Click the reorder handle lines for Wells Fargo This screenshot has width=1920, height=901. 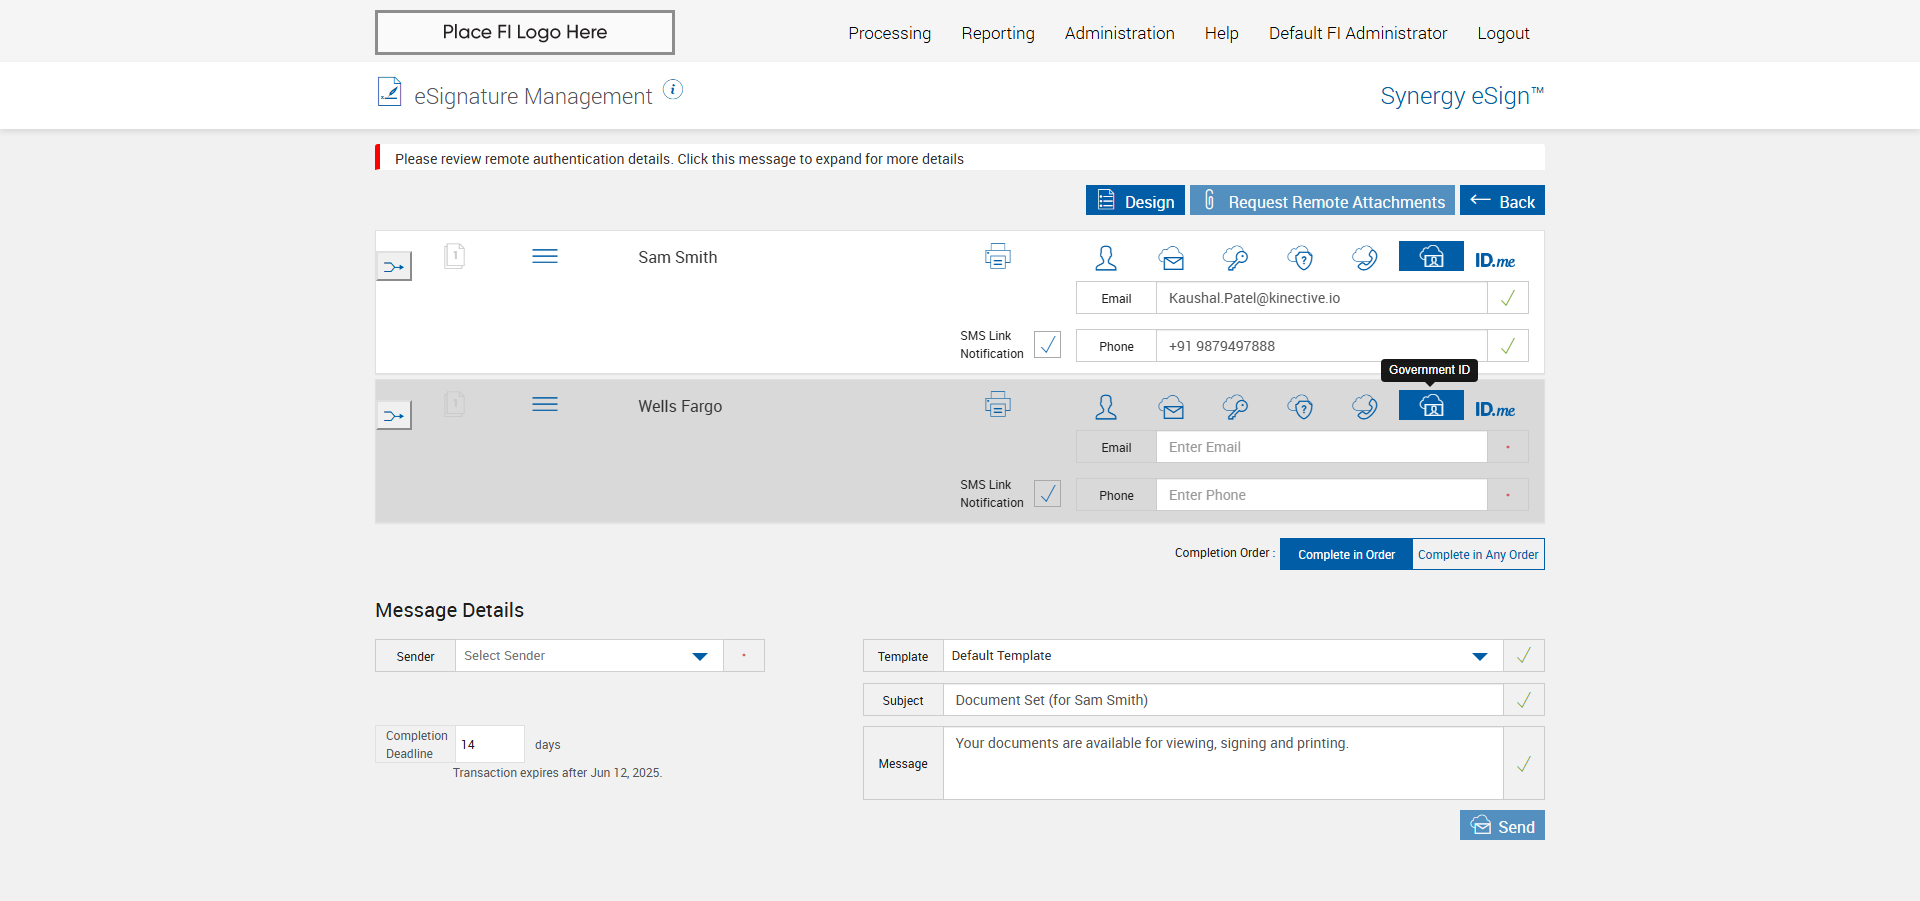(545, 405)
